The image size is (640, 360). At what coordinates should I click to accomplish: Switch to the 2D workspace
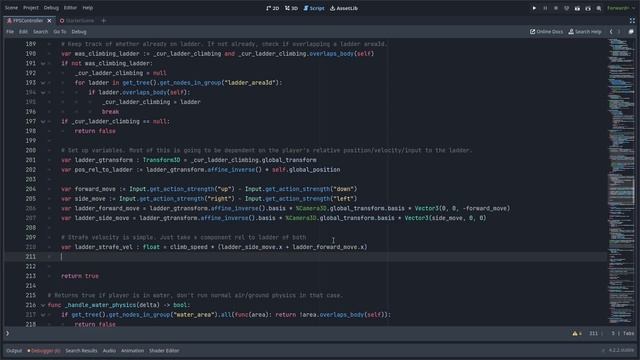(x=273, y=8)
